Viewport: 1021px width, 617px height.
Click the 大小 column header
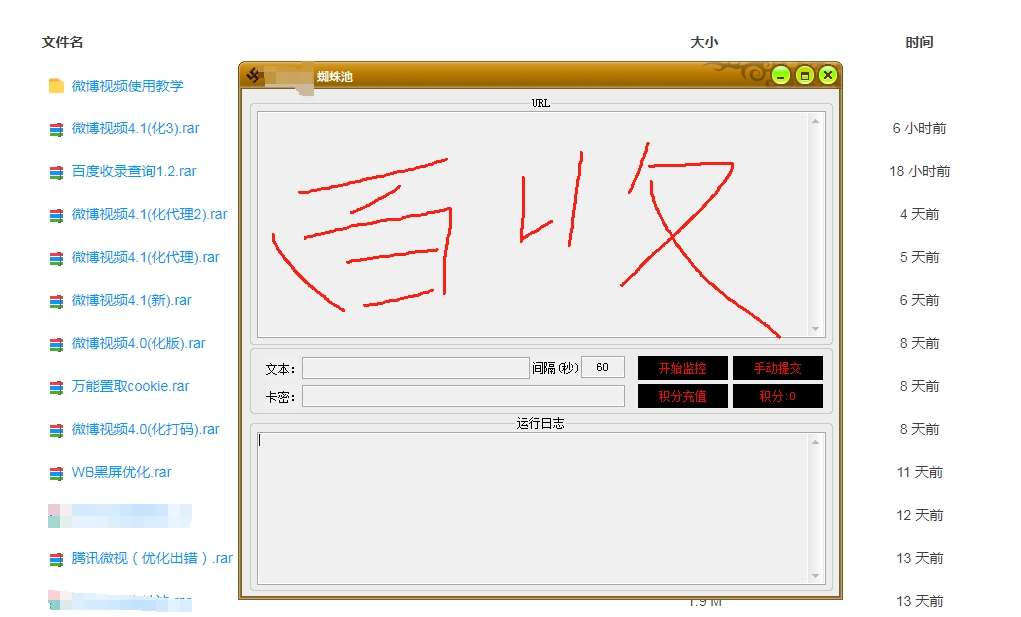pos(704,42)
